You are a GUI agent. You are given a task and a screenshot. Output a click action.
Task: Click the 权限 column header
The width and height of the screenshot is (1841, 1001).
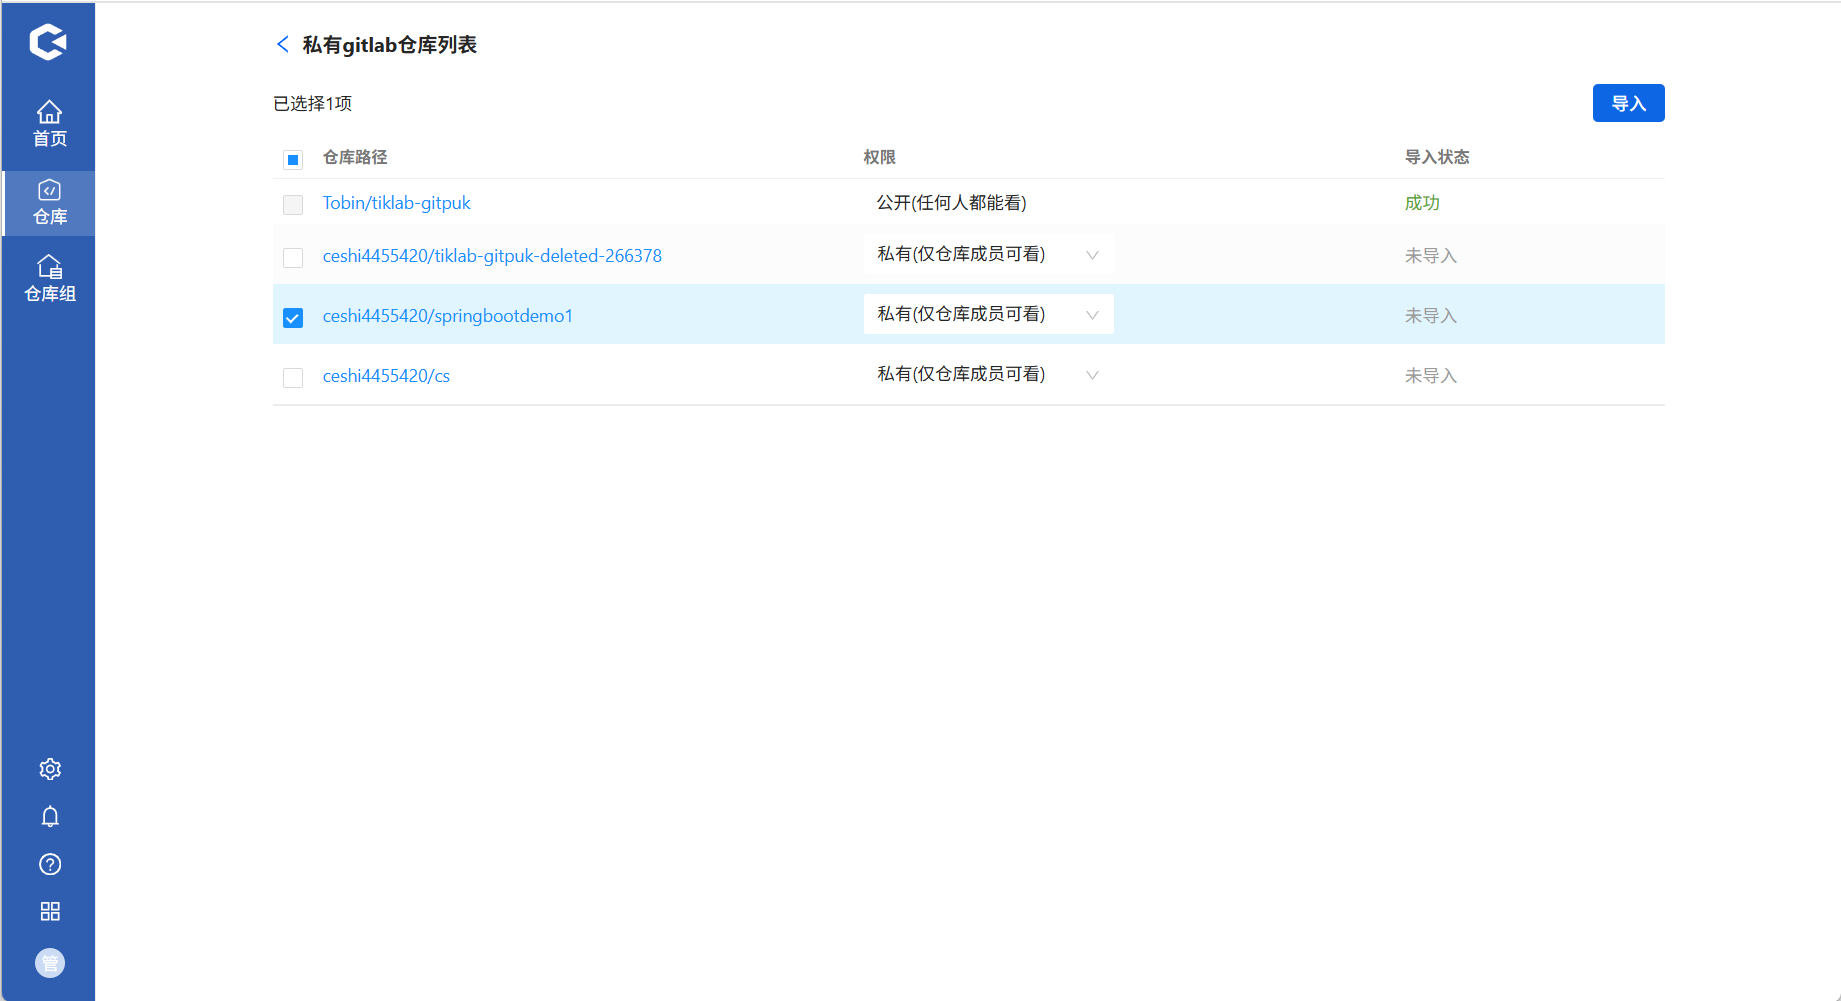coord(879,157)
